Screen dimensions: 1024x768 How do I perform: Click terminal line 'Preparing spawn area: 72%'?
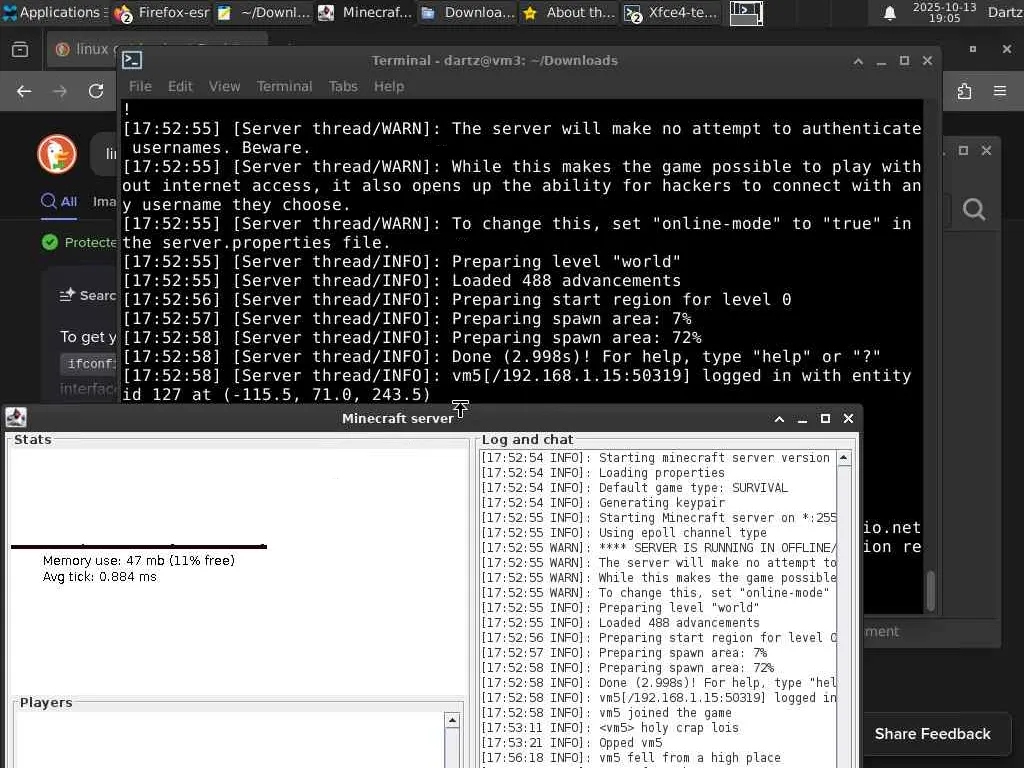(x=577, y=338)
